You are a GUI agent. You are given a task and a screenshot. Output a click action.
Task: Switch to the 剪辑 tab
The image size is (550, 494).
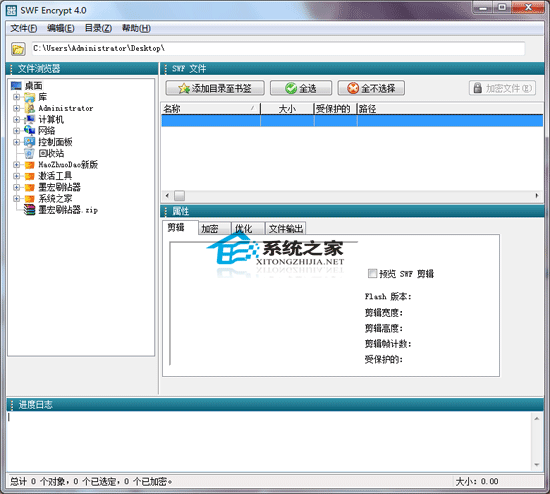[x=180, y=228]
